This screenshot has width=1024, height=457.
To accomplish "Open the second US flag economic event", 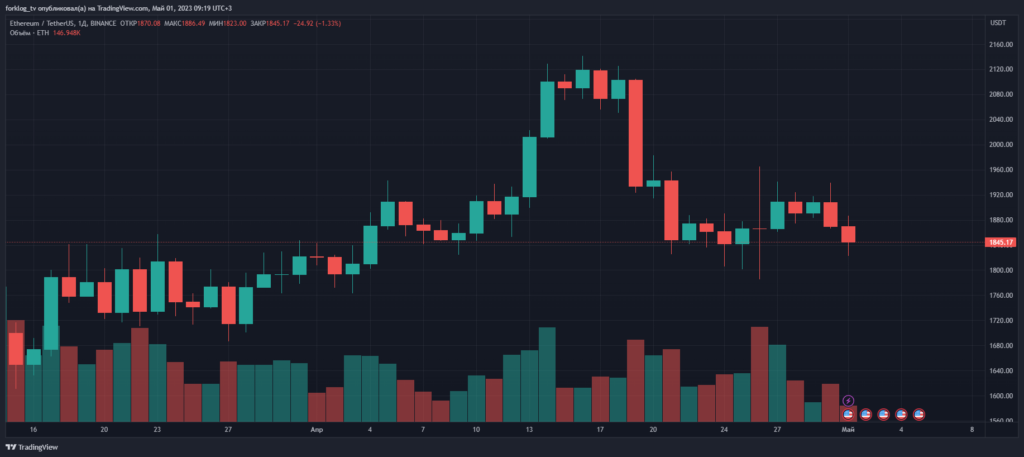I will pos(866,414).
